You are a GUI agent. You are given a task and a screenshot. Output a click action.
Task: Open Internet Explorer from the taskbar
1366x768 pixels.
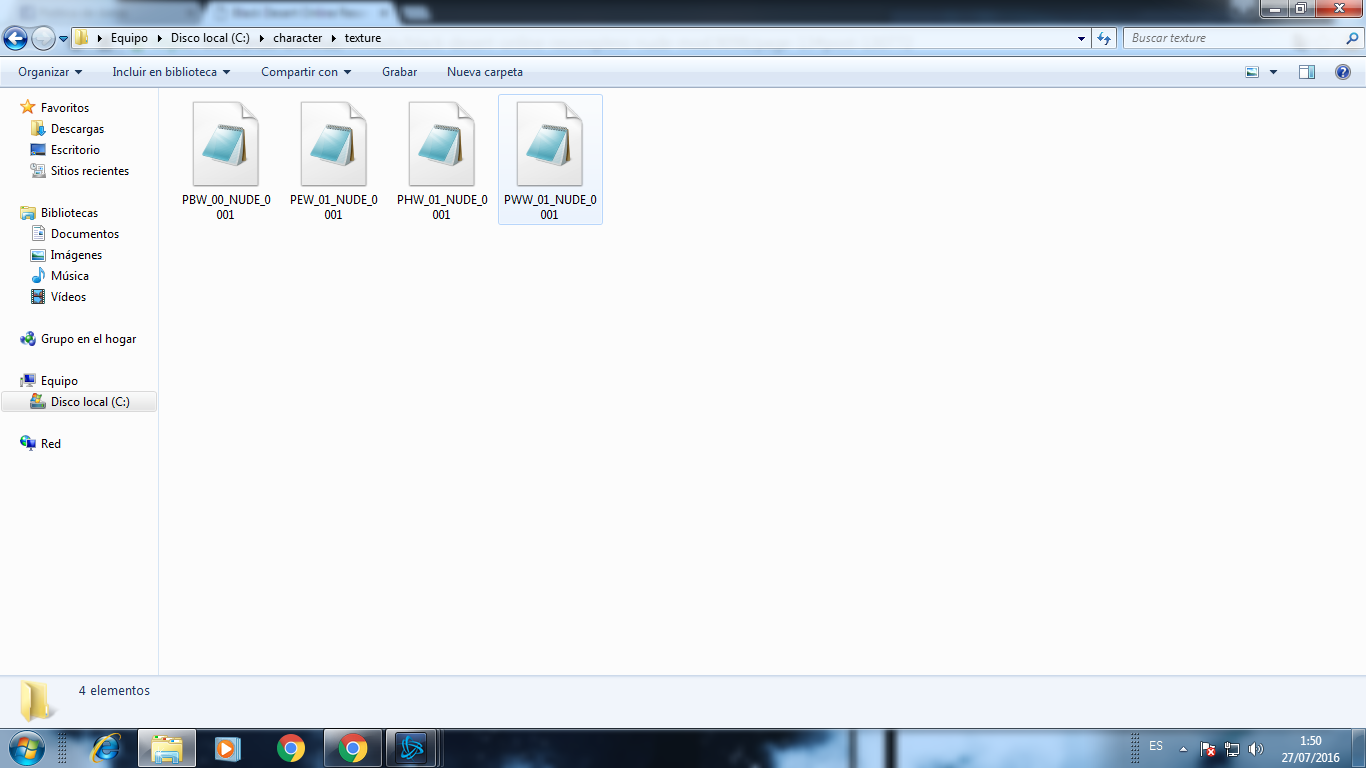[105, 748]
